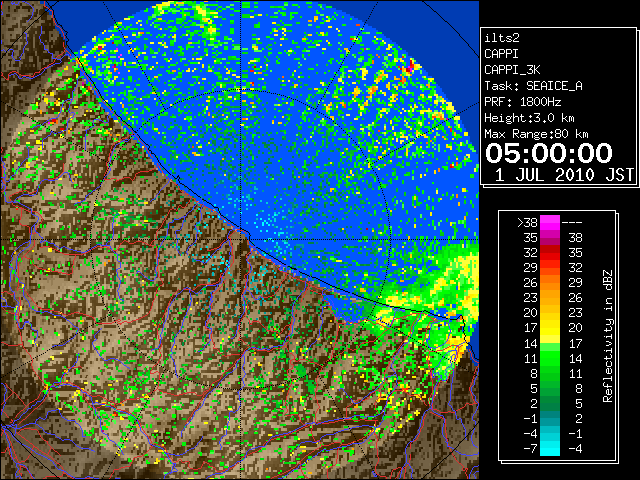Click the '1 JUL 2010 JST' date

[x=564, y=175]
